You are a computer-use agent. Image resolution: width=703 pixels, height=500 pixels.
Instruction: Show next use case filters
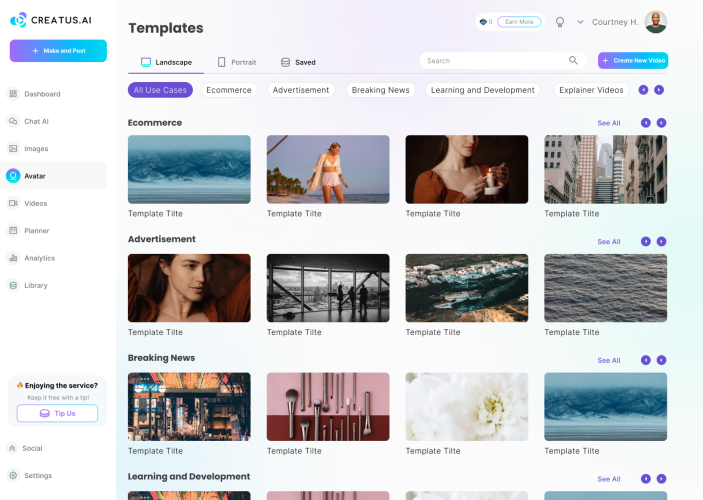point(659,90)
